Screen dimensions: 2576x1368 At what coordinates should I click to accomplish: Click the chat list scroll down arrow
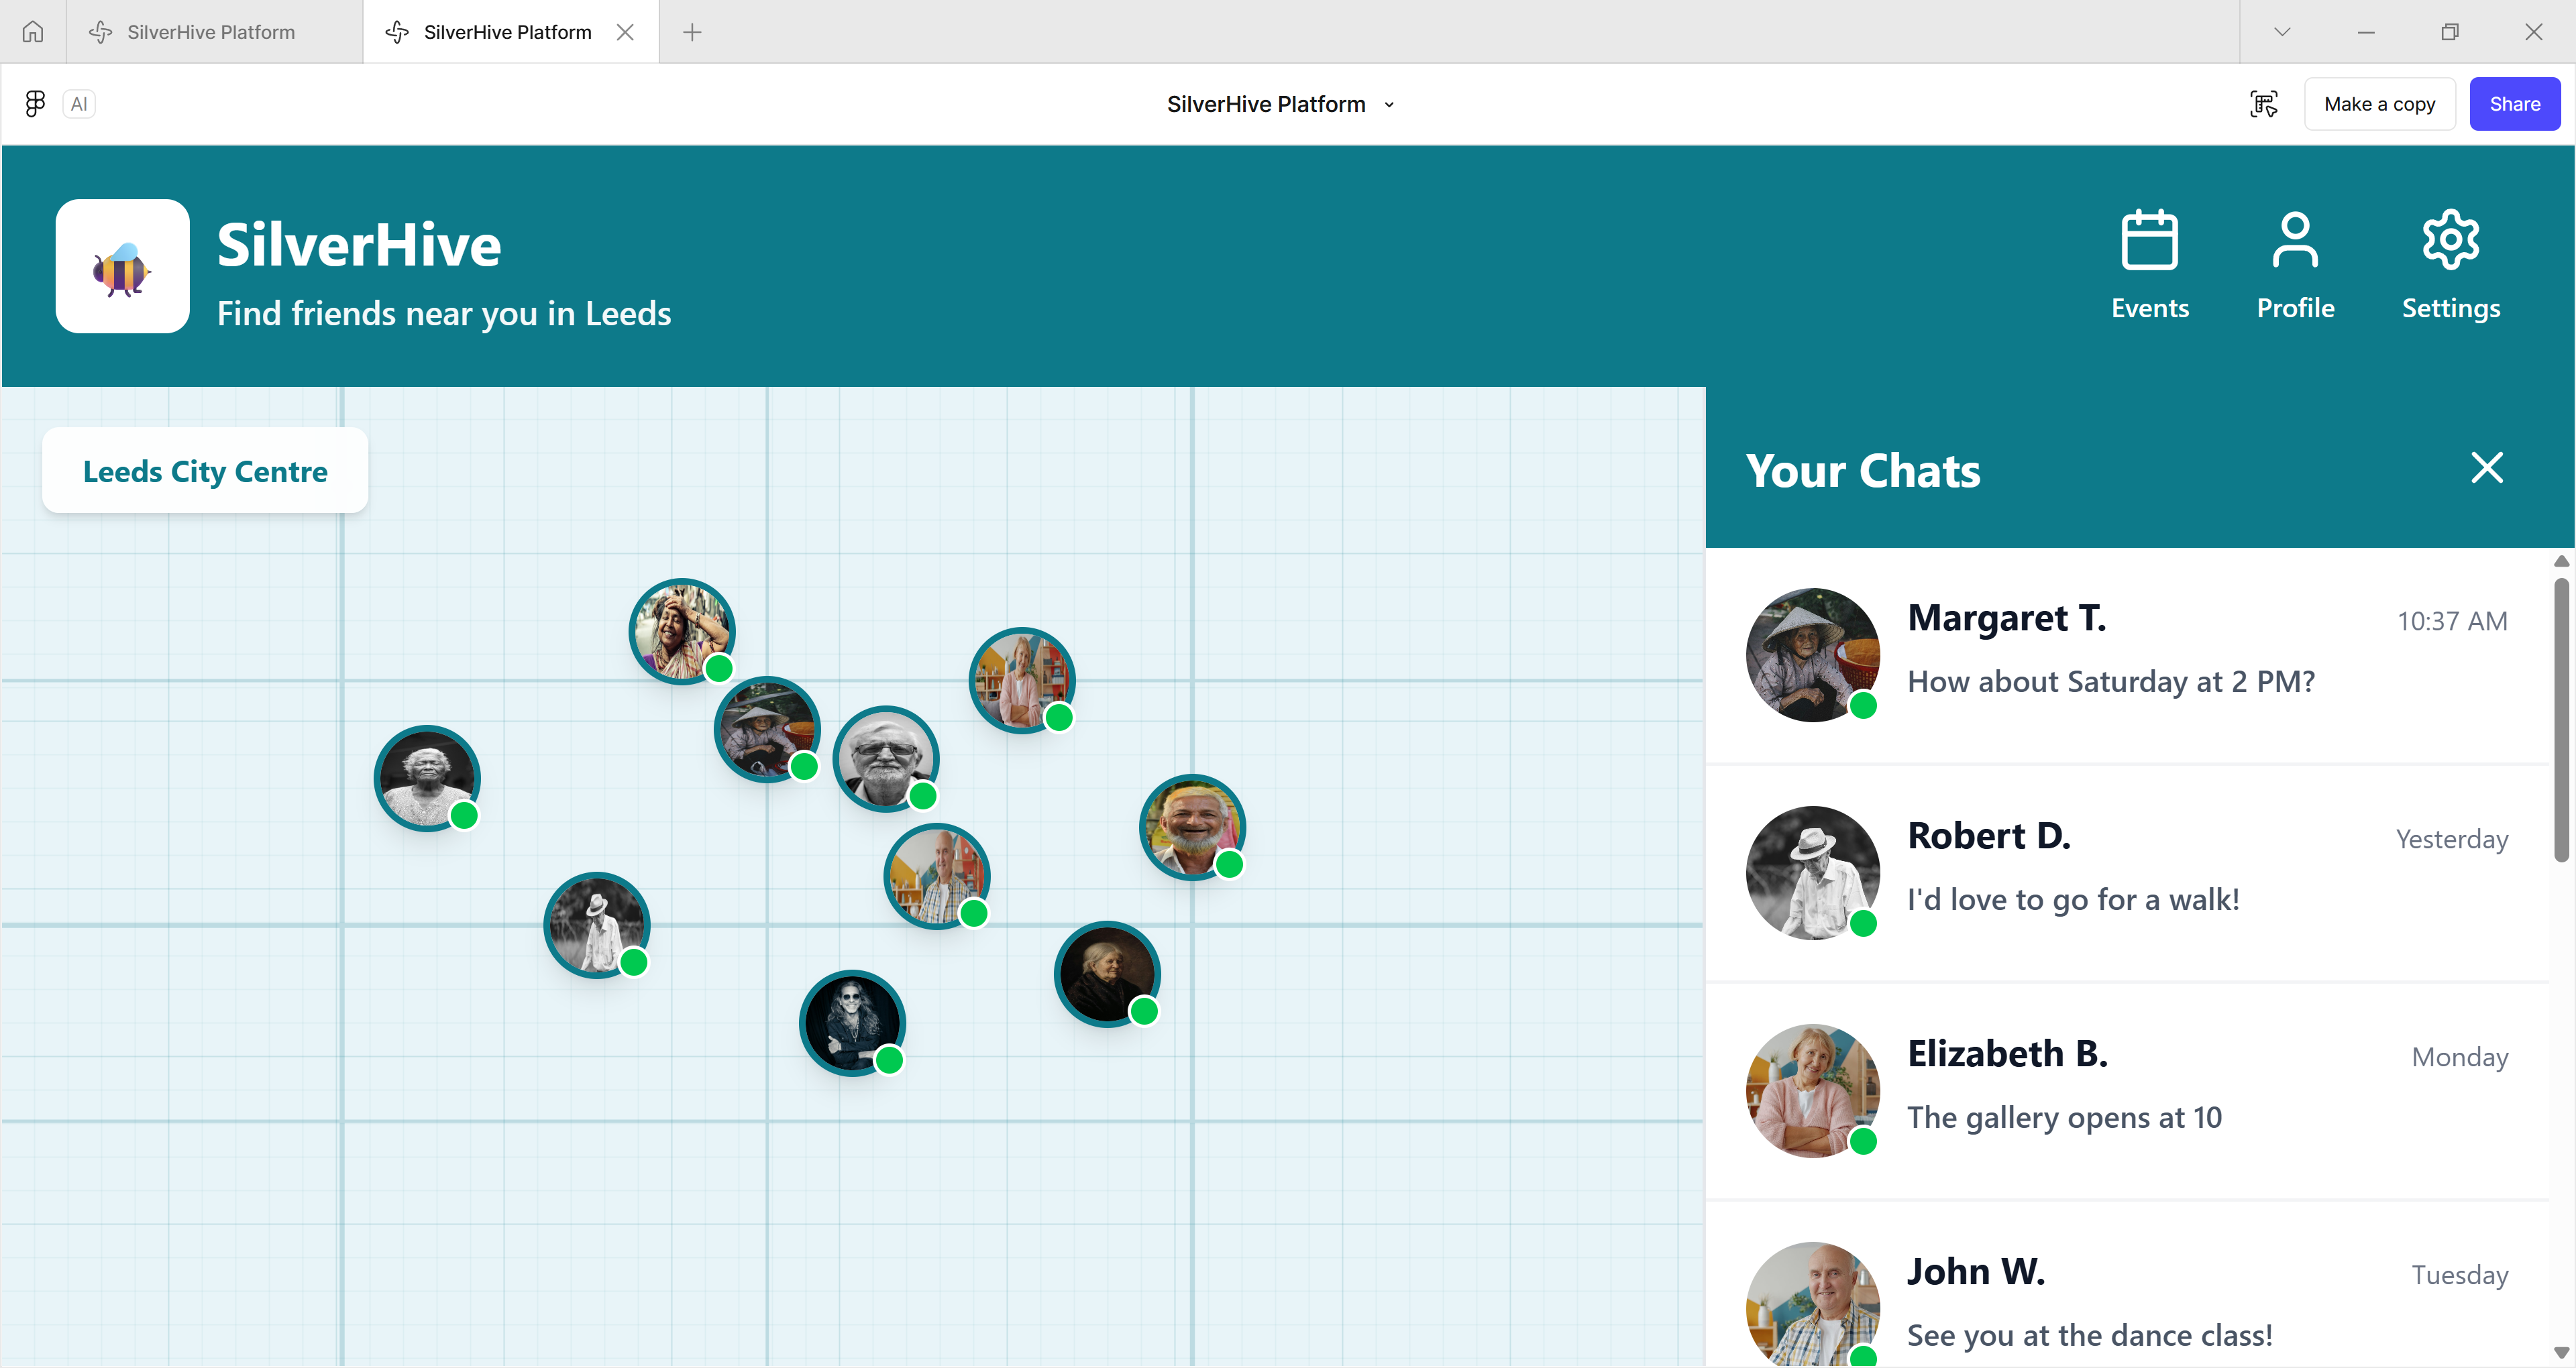2561,1353
